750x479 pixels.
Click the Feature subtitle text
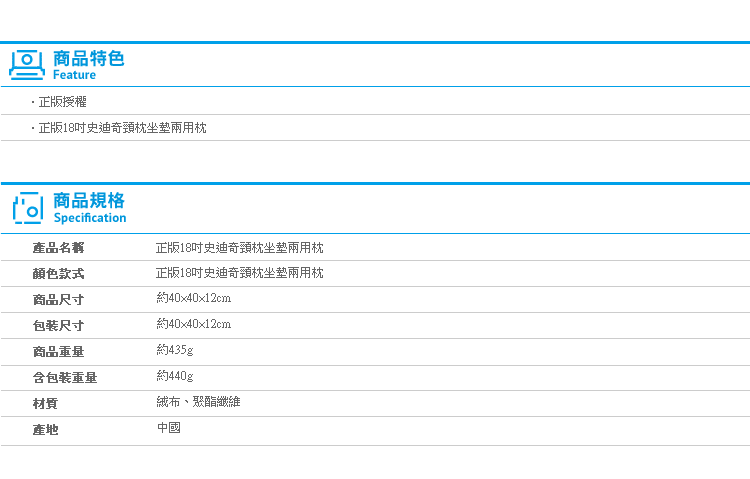74,75
